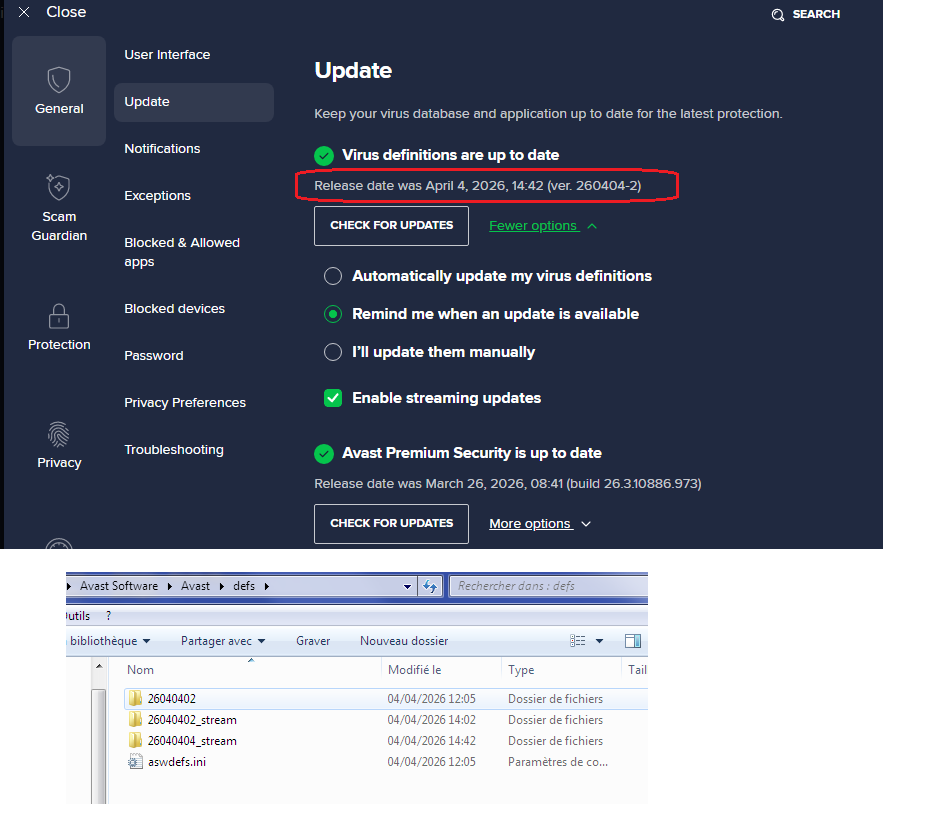Click the Nouveau dossier button
This screenshot has height=821, width=940.
[403, 641]
